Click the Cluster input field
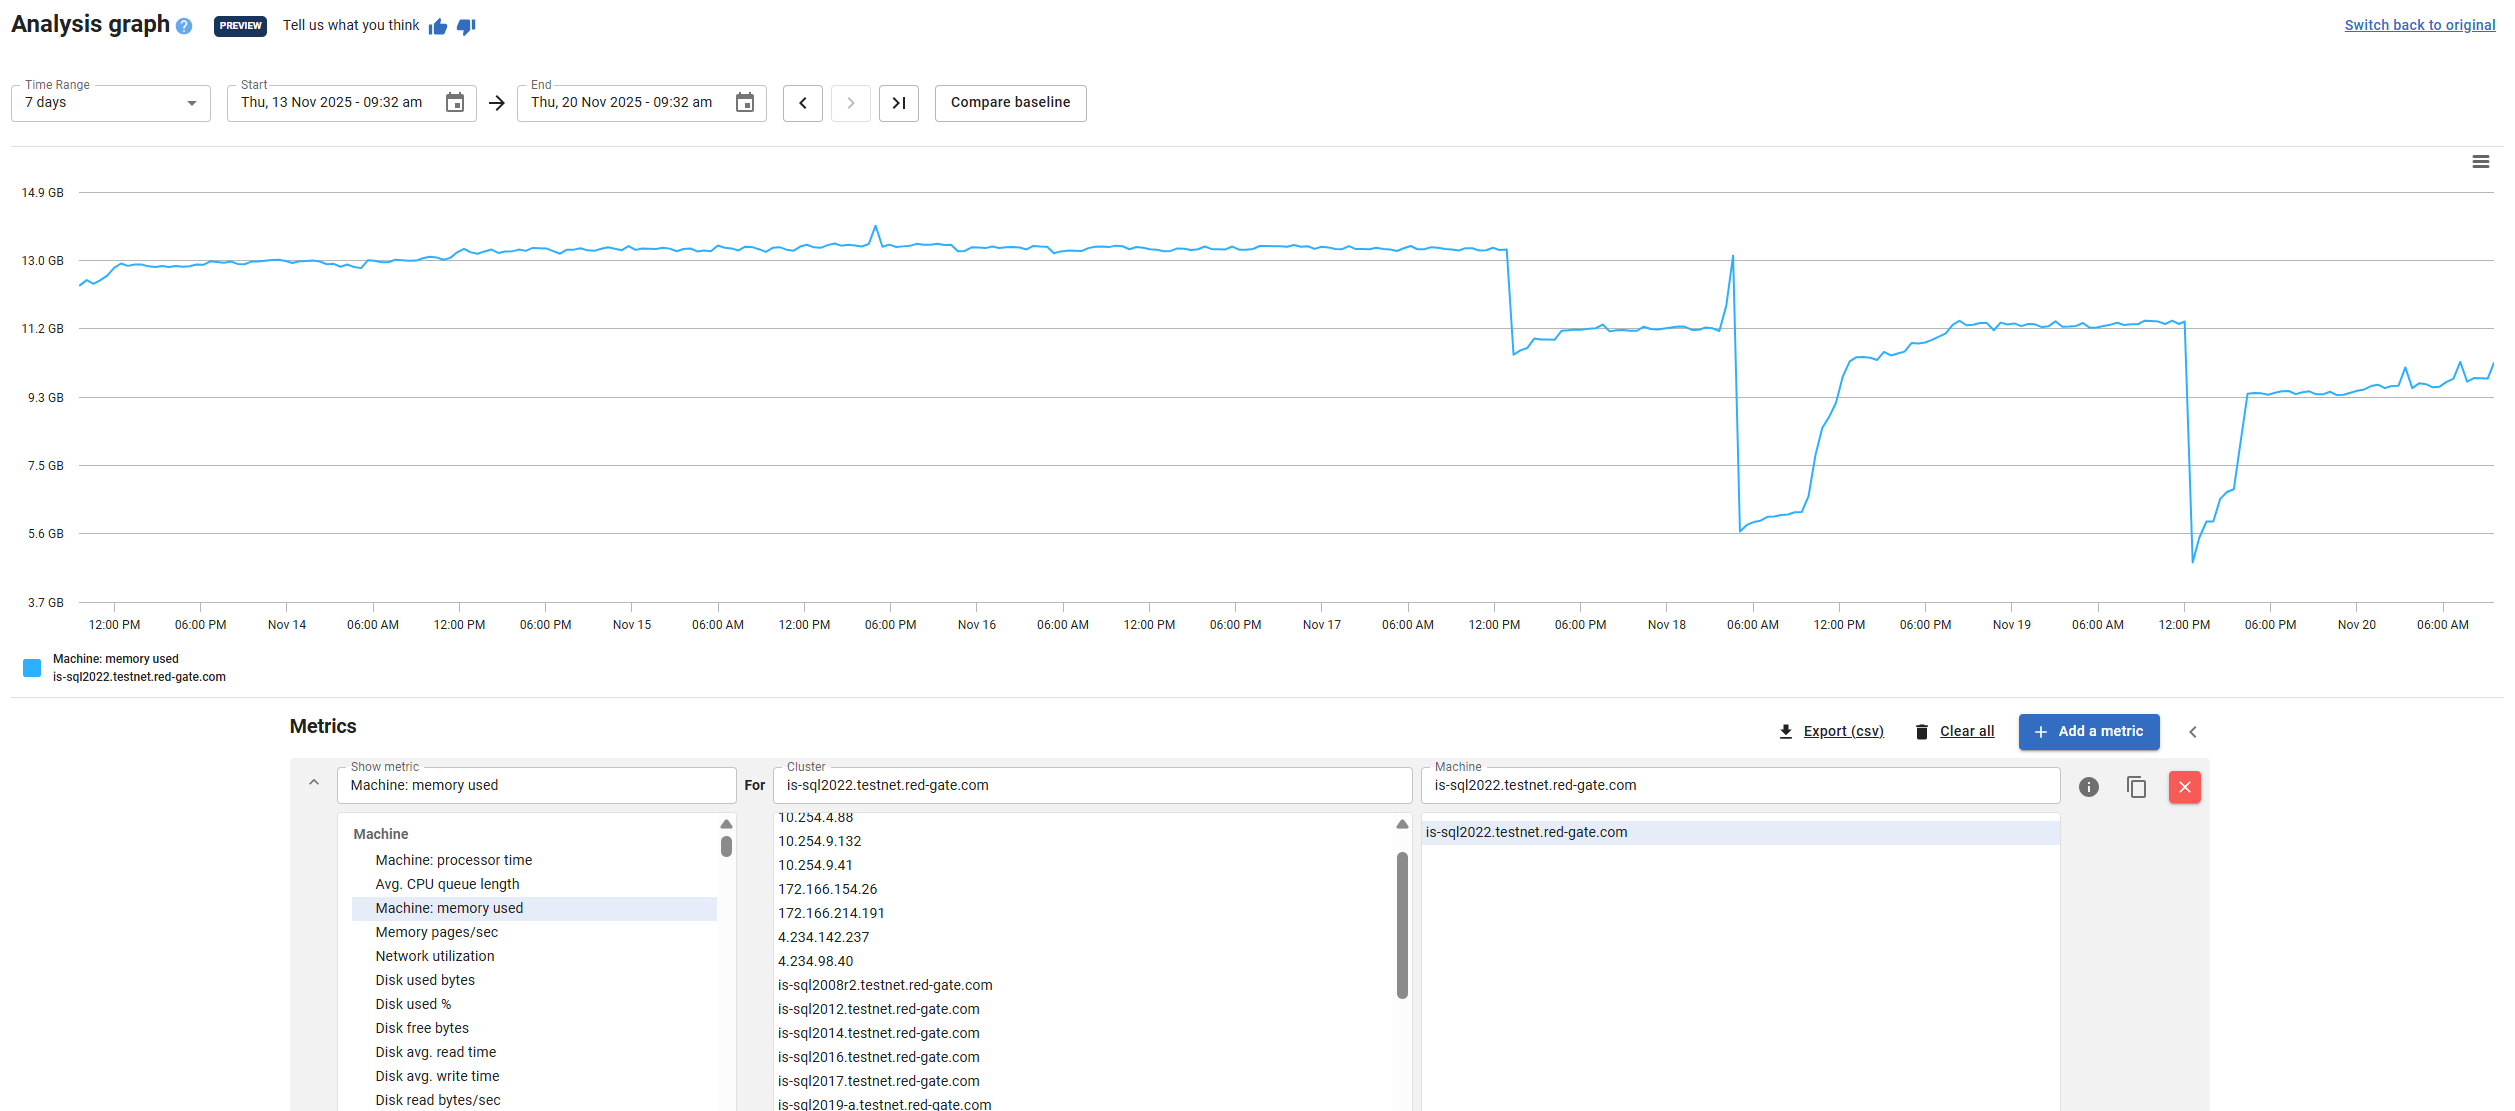Image resolution: width=2515 pixels, height=1111 pixels. pyautogui.click(x=1091, y=786)
